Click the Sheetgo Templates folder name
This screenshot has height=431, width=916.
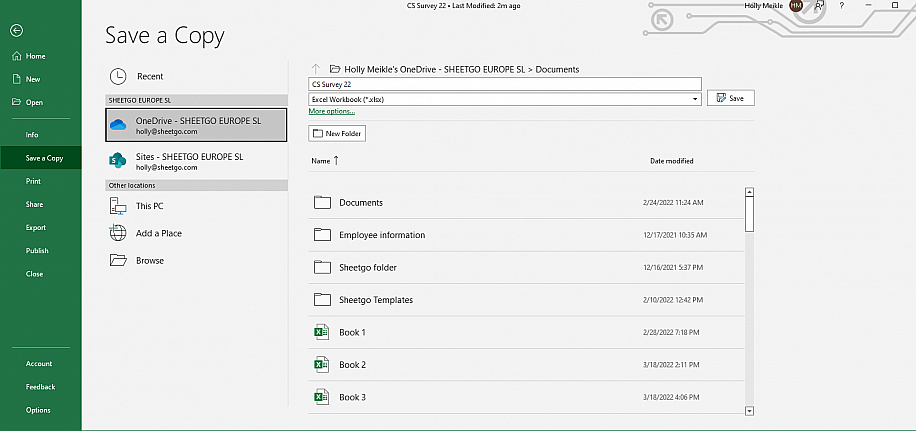(376, 300)
